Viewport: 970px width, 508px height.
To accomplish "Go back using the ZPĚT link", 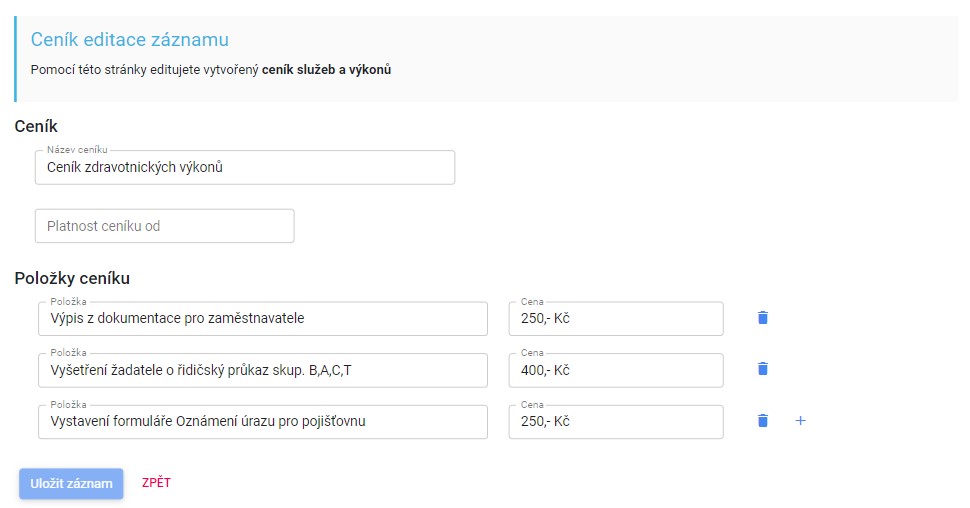I will (157, 483).
